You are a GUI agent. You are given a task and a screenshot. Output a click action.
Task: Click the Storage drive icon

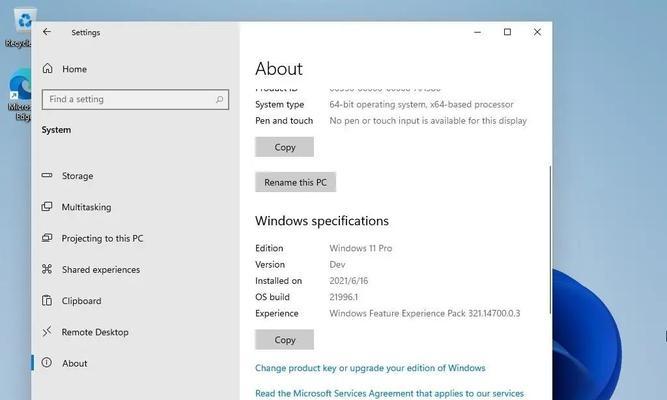pyautogui.click(x=47, y=175)
